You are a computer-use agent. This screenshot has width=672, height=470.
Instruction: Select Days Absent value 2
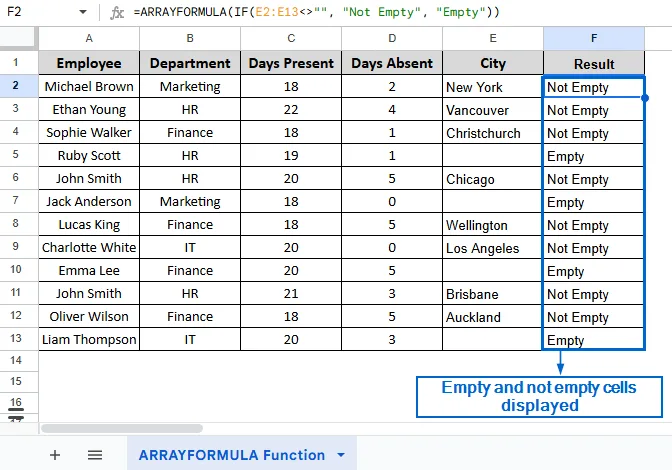click(392, 87)
